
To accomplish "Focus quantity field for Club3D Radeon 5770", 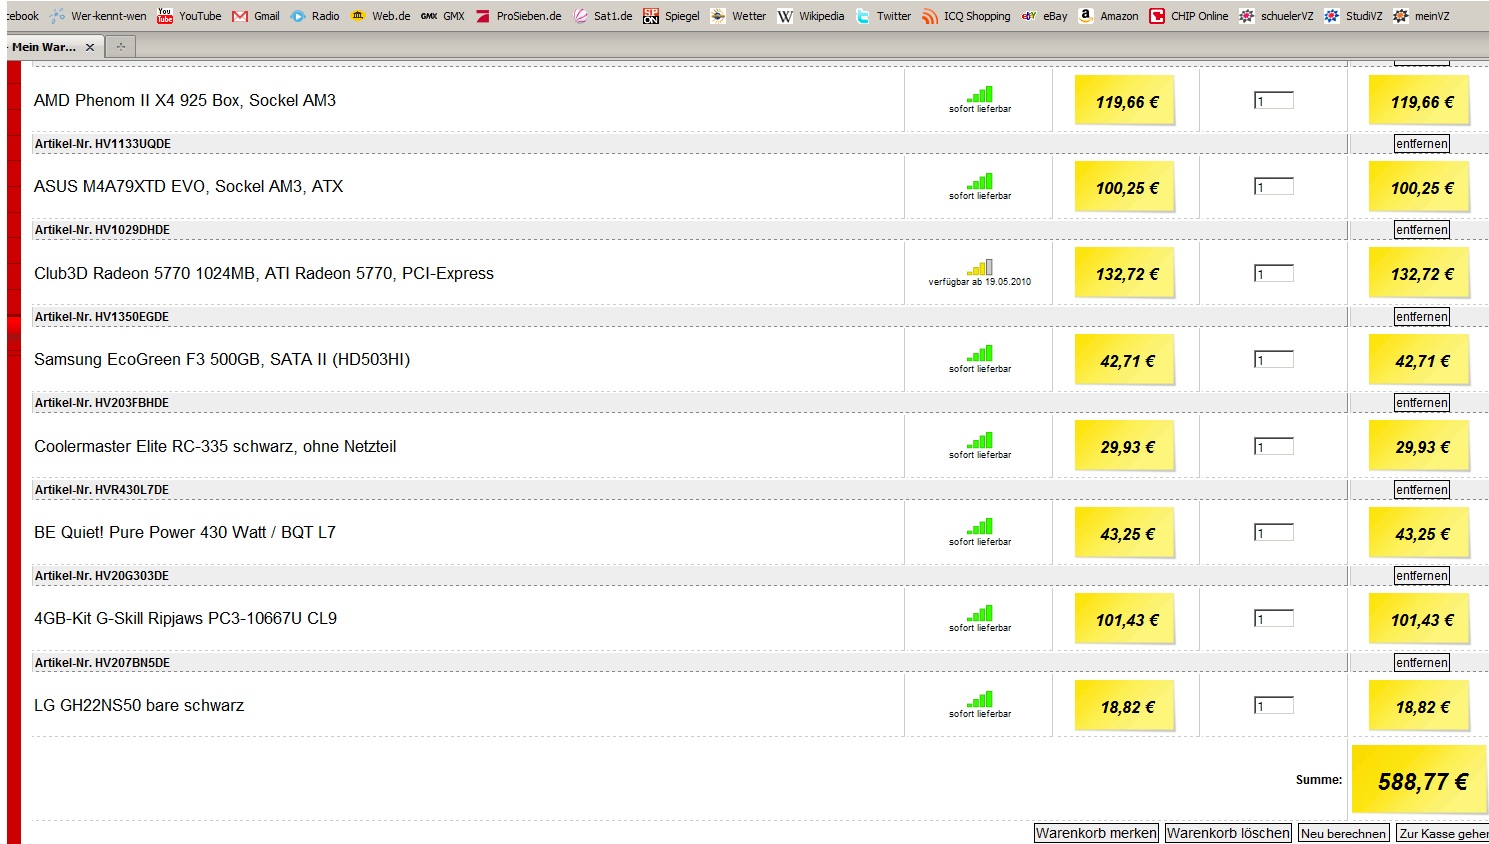I will [x=1274, y=273].
